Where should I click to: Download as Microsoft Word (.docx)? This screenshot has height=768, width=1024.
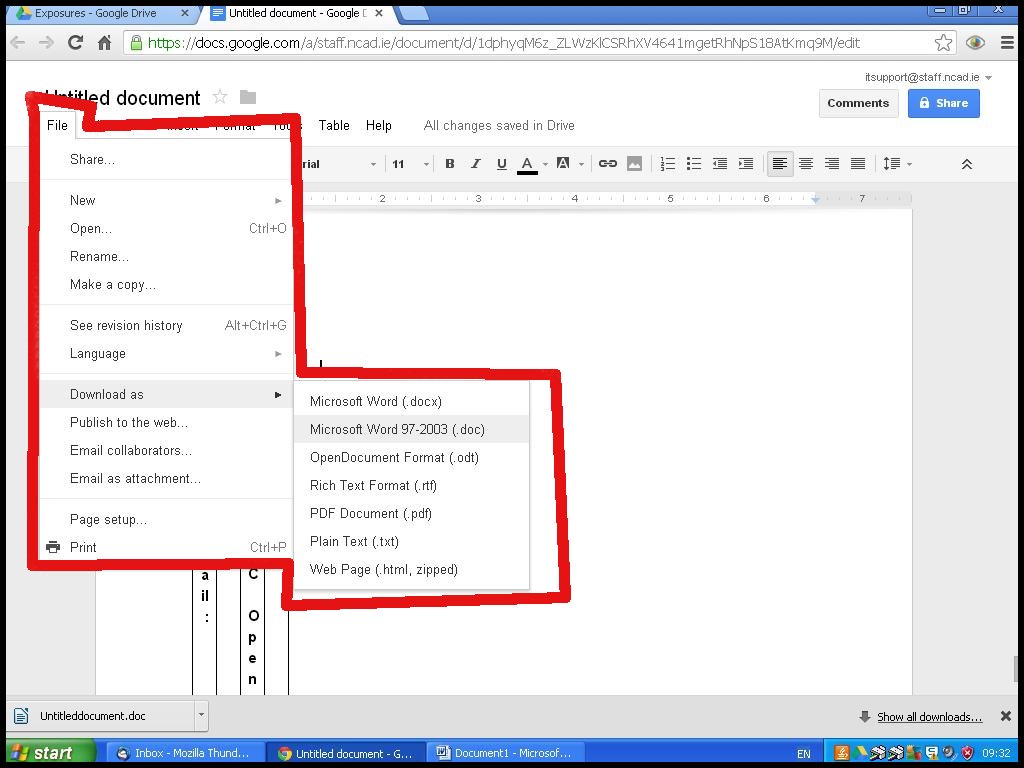411,402
